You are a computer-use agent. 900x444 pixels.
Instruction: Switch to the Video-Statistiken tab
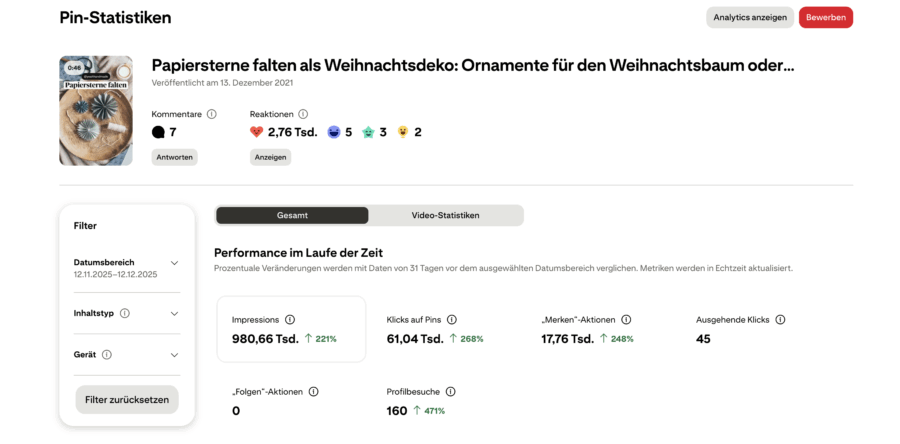[x=445, y=215]
